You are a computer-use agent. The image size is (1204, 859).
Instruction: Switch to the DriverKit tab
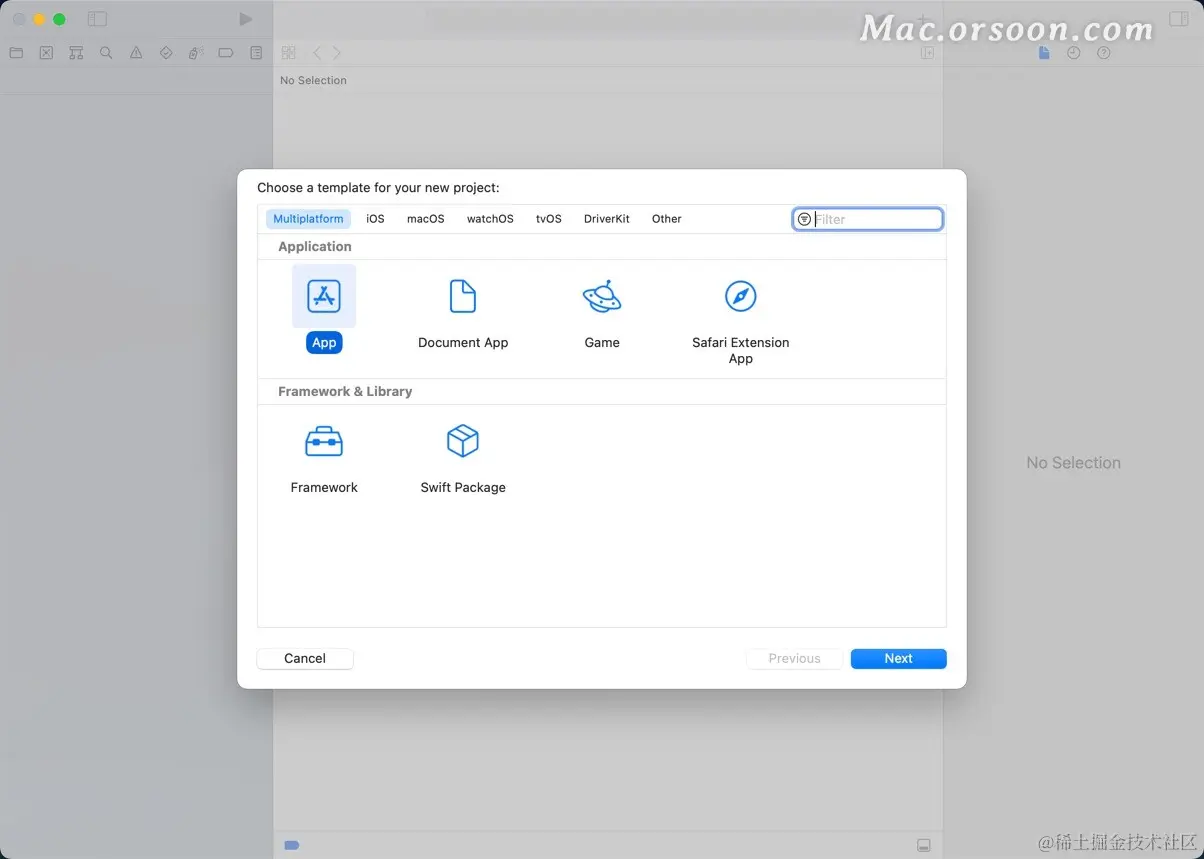607,219
